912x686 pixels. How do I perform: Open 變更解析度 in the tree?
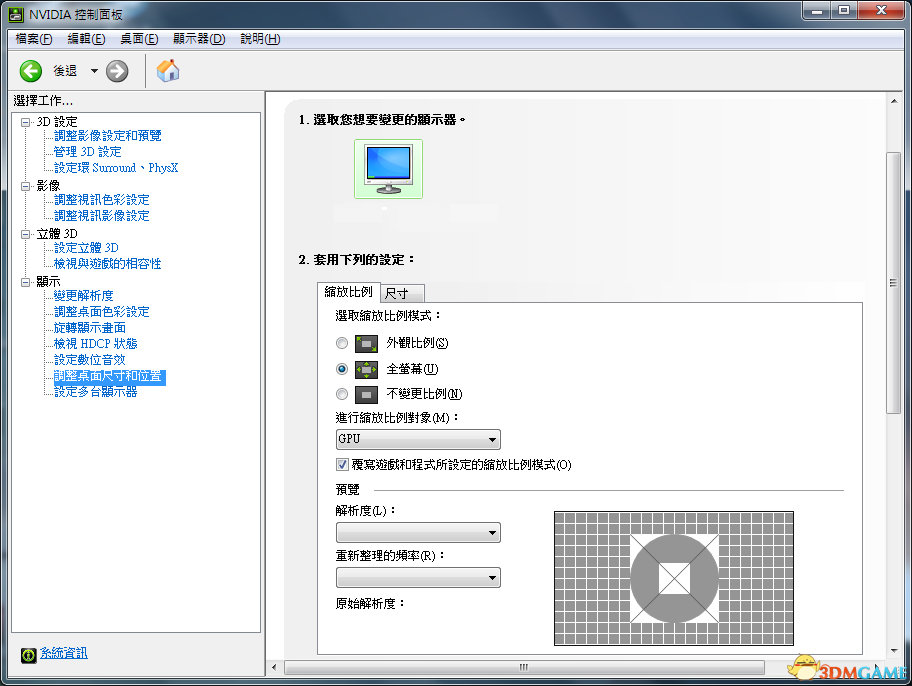(84, 296)
